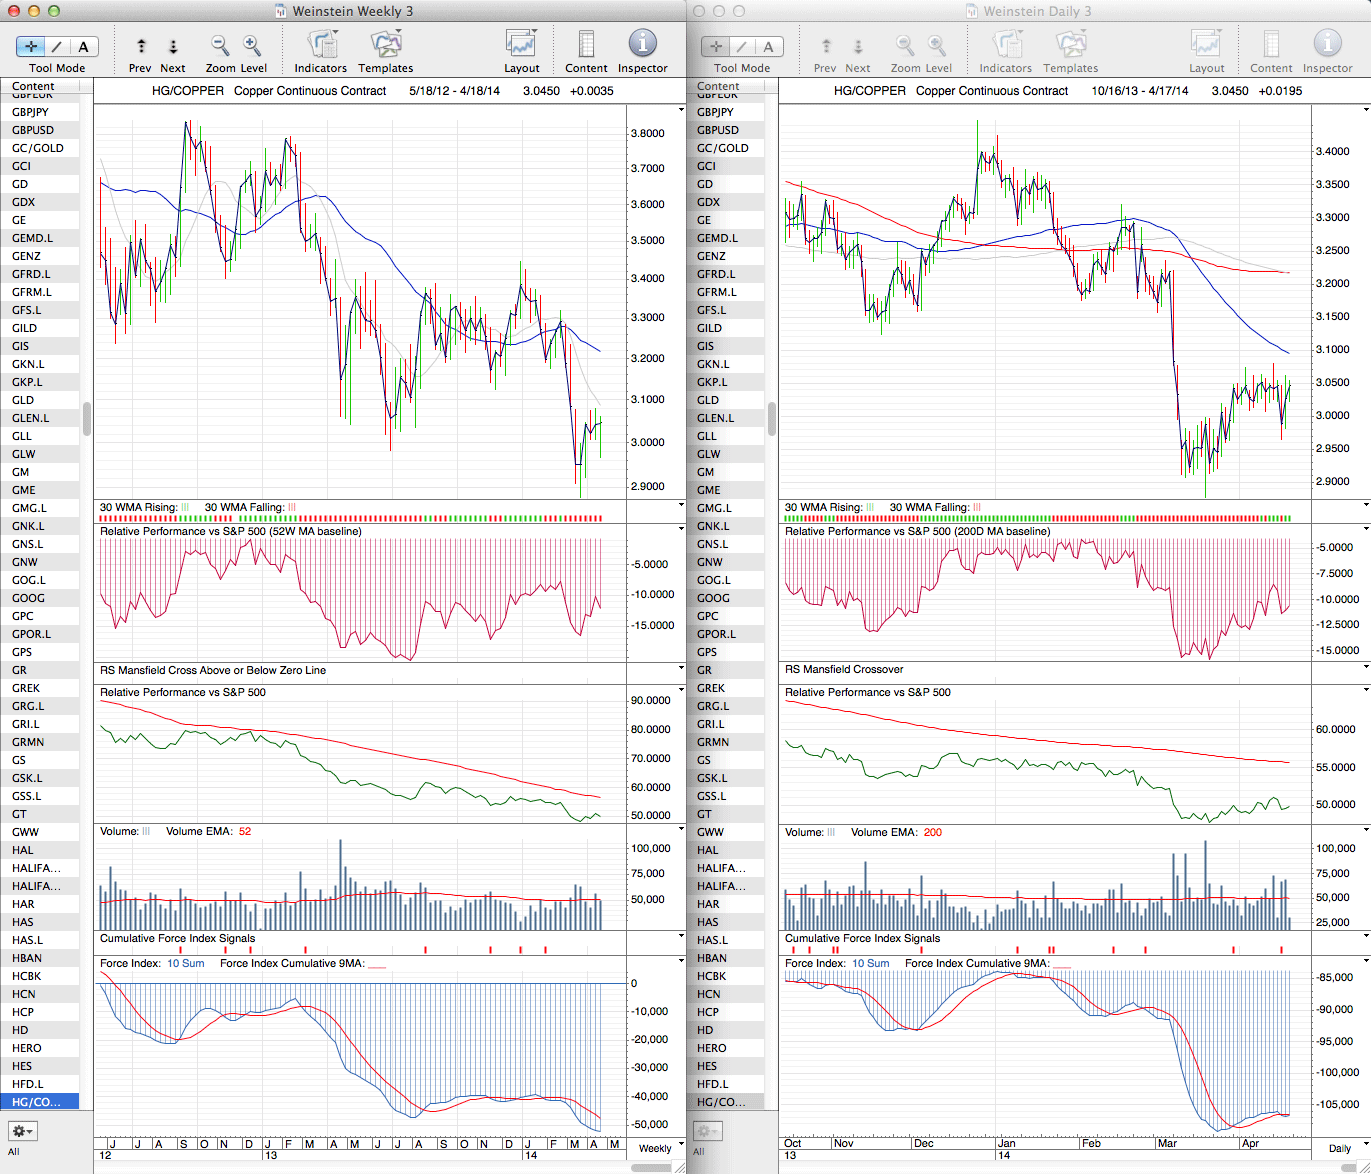
Task: Zoom out using the minus magnifier
Action: click(x=220, y=46)
